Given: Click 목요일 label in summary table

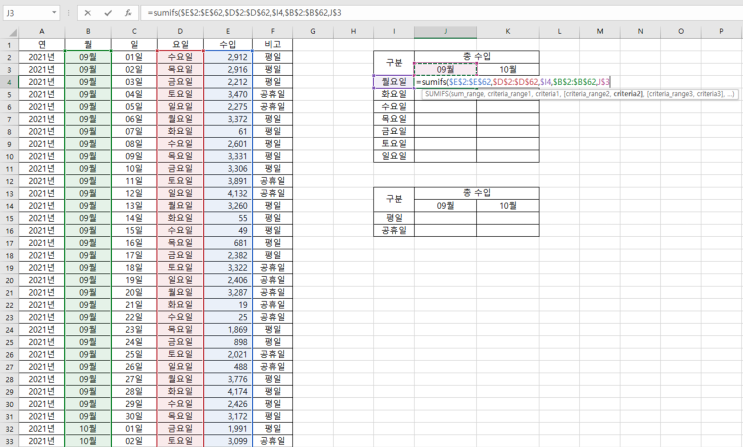Looking at the screenshot, I should pyautogui.click(x=394, y=119).
